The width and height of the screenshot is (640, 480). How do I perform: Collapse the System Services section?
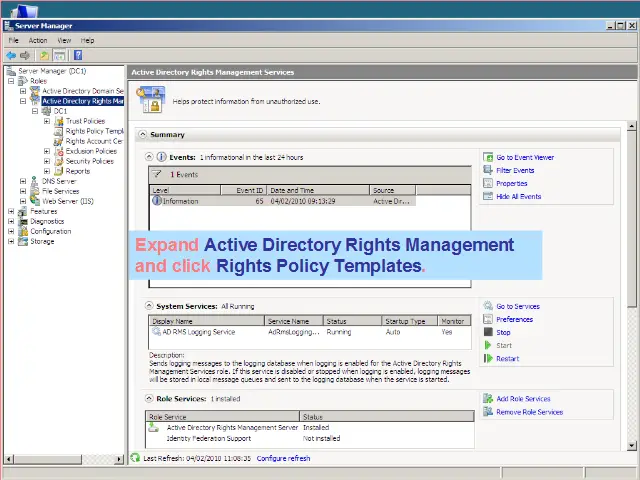pyautogui.click(x=149, y=306)
